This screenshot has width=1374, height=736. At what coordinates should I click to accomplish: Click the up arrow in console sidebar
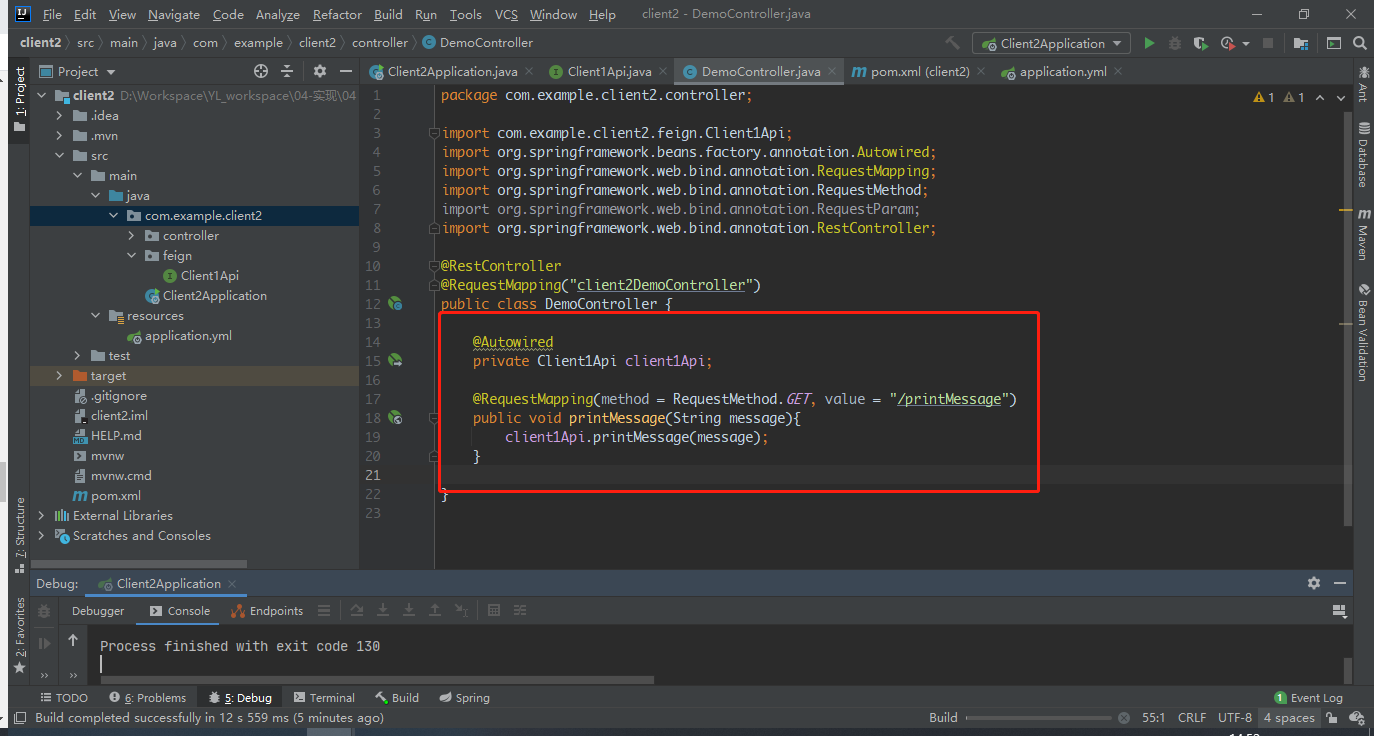pos(73,640)
